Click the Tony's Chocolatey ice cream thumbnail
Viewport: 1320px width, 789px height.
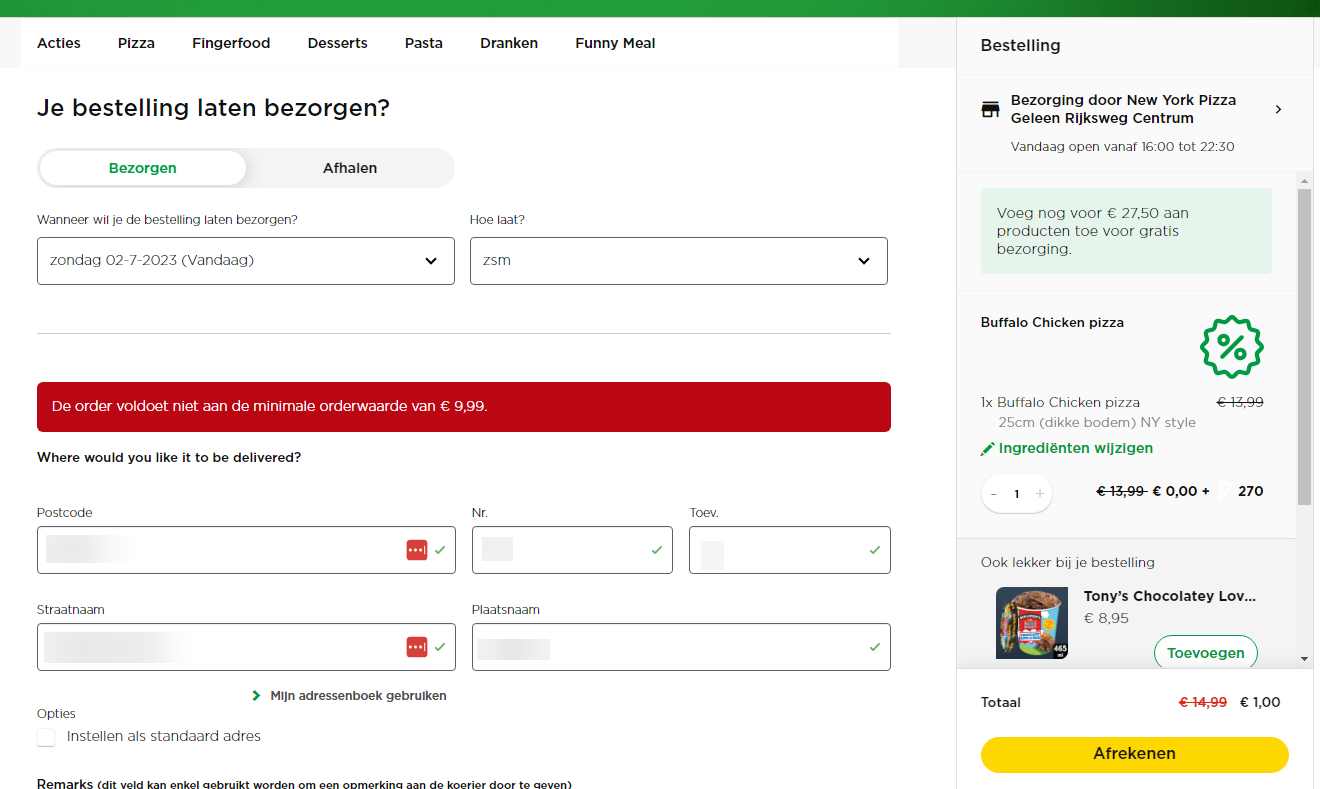pos(1031,622)
